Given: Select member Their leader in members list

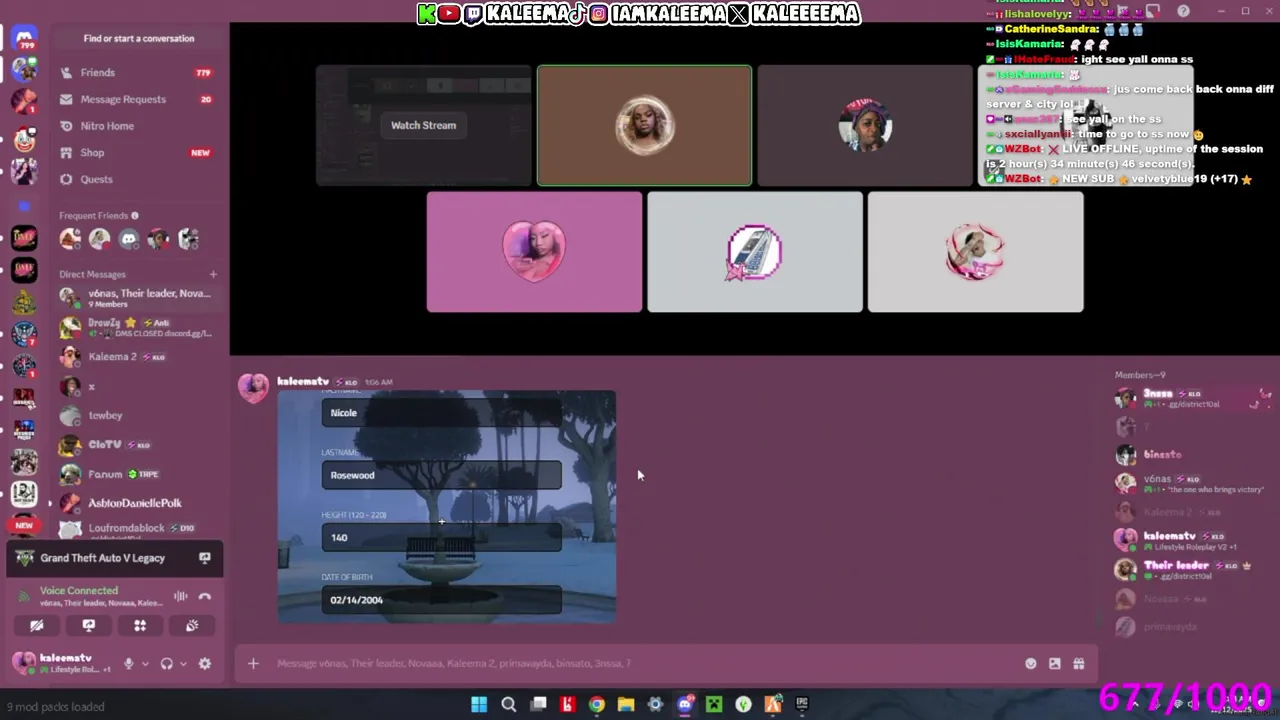Looking at the screenshot, I should click(1193, 569).
